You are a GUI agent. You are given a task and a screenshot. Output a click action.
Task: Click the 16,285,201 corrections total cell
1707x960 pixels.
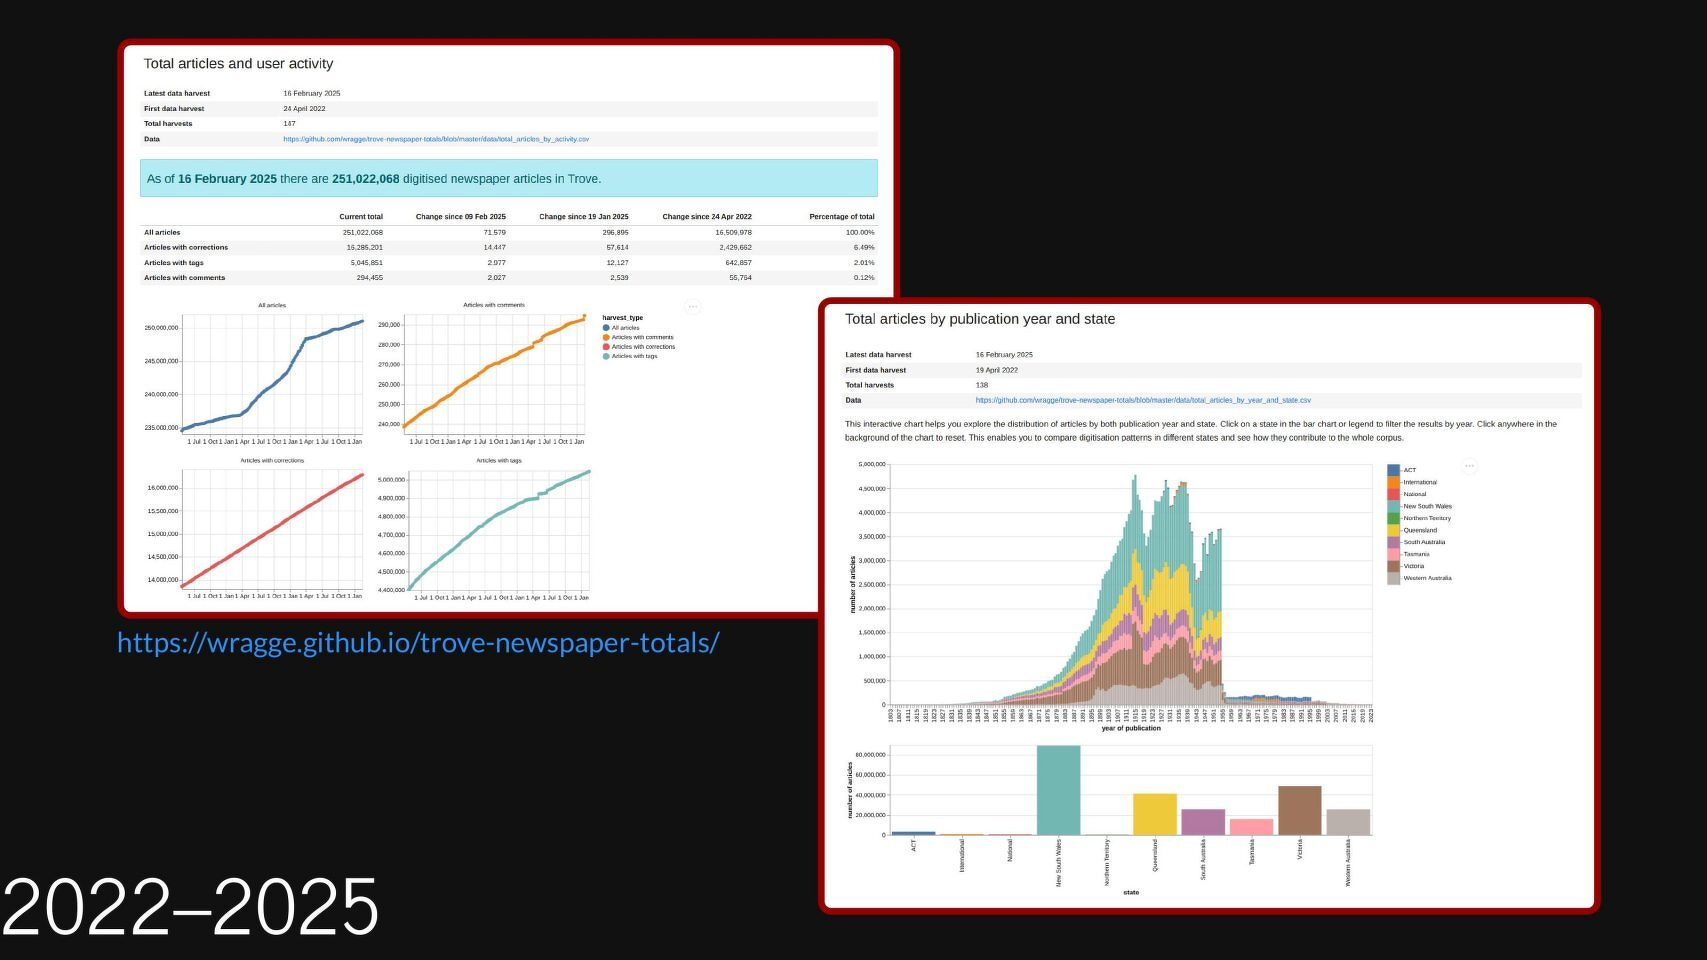point(364,247)
